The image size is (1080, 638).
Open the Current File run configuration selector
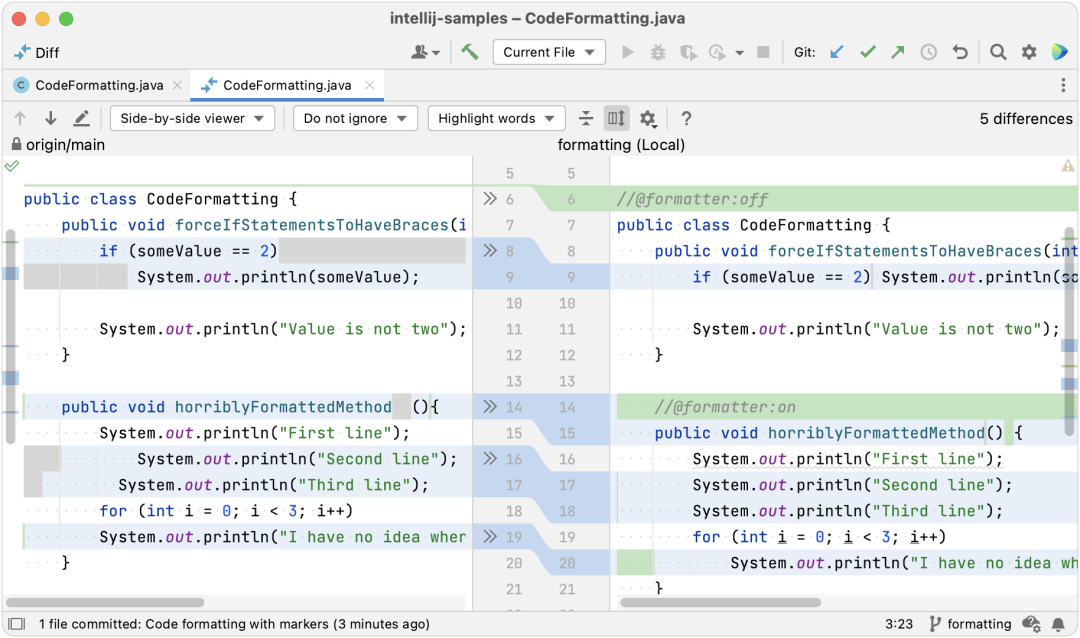(x=549, y=52)
